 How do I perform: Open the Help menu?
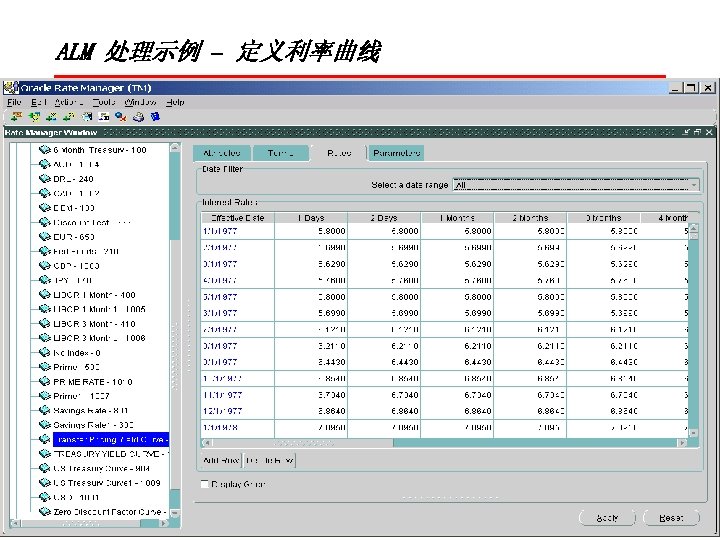click(x=175, y=102)
